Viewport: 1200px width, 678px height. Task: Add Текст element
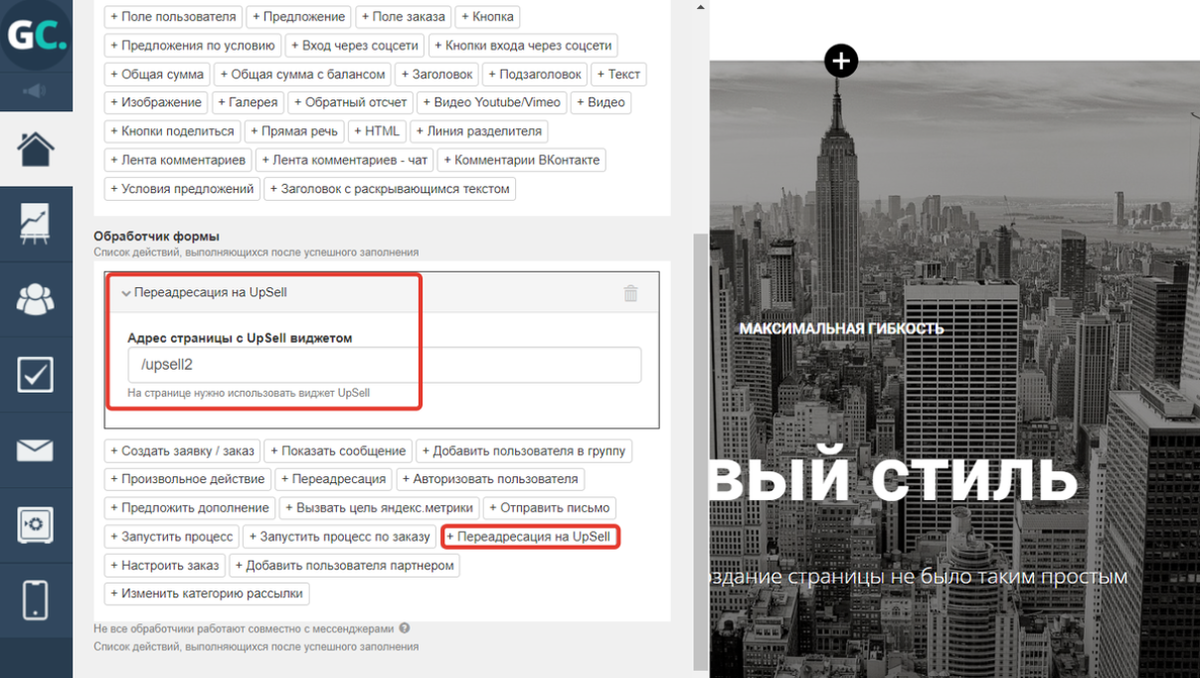618,74
